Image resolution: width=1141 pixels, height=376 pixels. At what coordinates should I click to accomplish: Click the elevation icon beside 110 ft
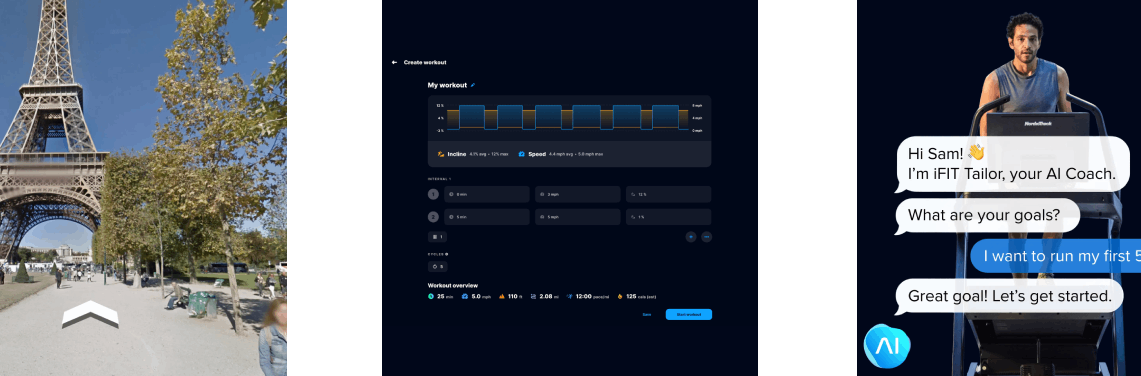501,296
